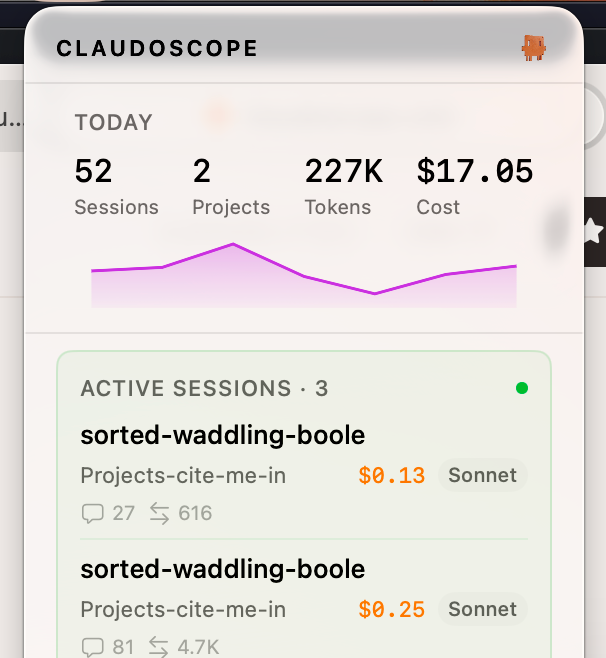The width and height of the screenshot is (606, 658).
Task: Open the first sorted-waddling-boole session
Action: [222, 436]
